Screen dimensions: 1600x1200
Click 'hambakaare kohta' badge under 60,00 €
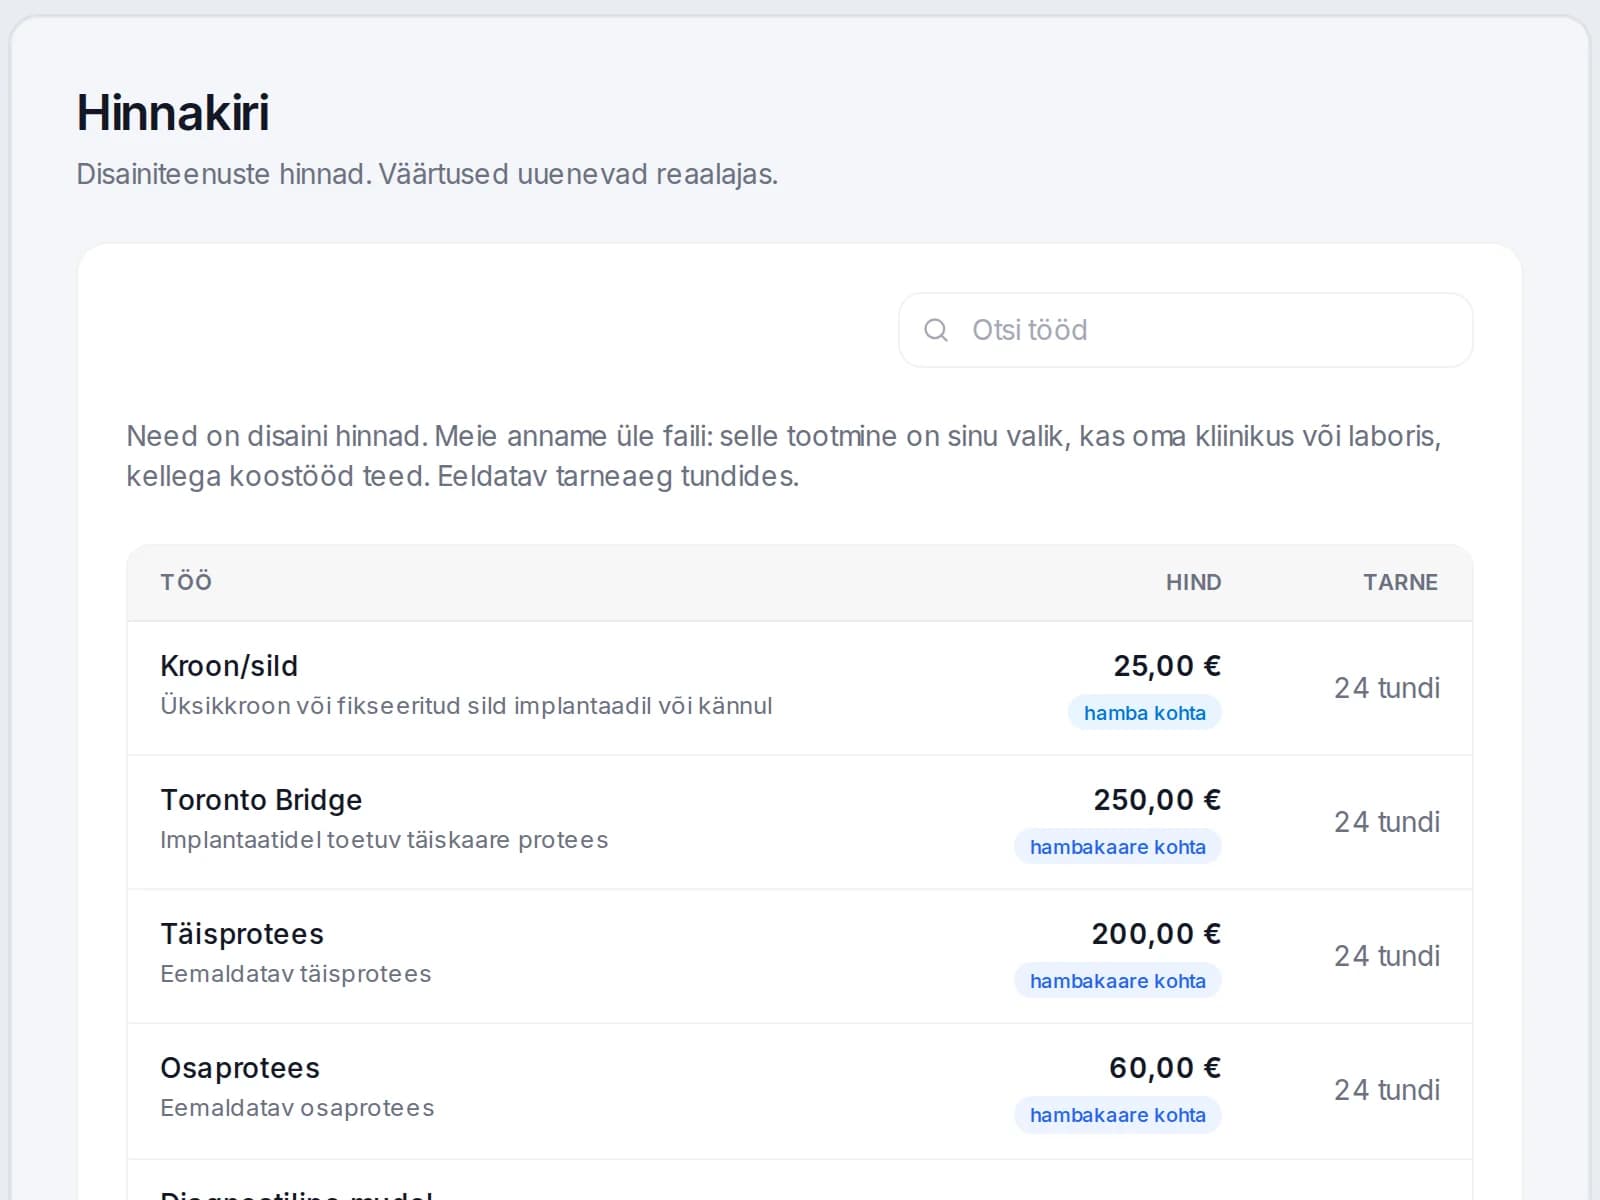click(x=1118, y=1115)
